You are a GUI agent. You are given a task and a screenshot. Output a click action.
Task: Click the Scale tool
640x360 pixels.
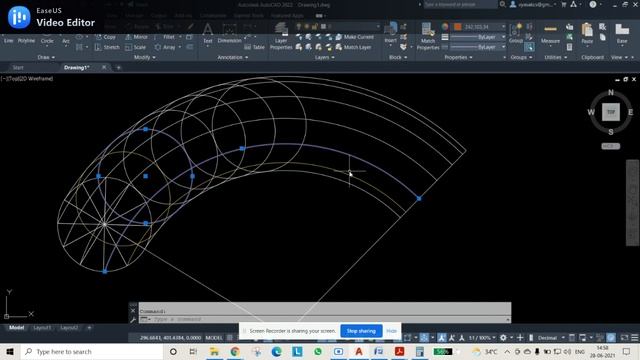tap(136, 47)
